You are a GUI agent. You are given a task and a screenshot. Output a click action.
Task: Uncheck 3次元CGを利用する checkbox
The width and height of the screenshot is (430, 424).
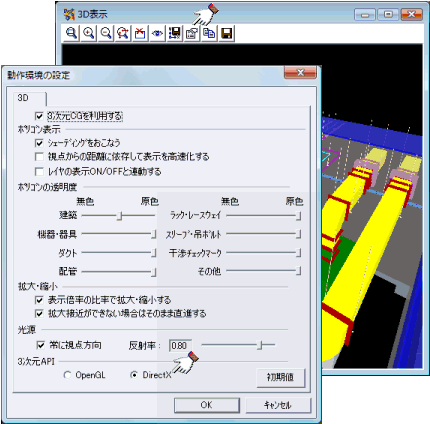pos(39,116)
